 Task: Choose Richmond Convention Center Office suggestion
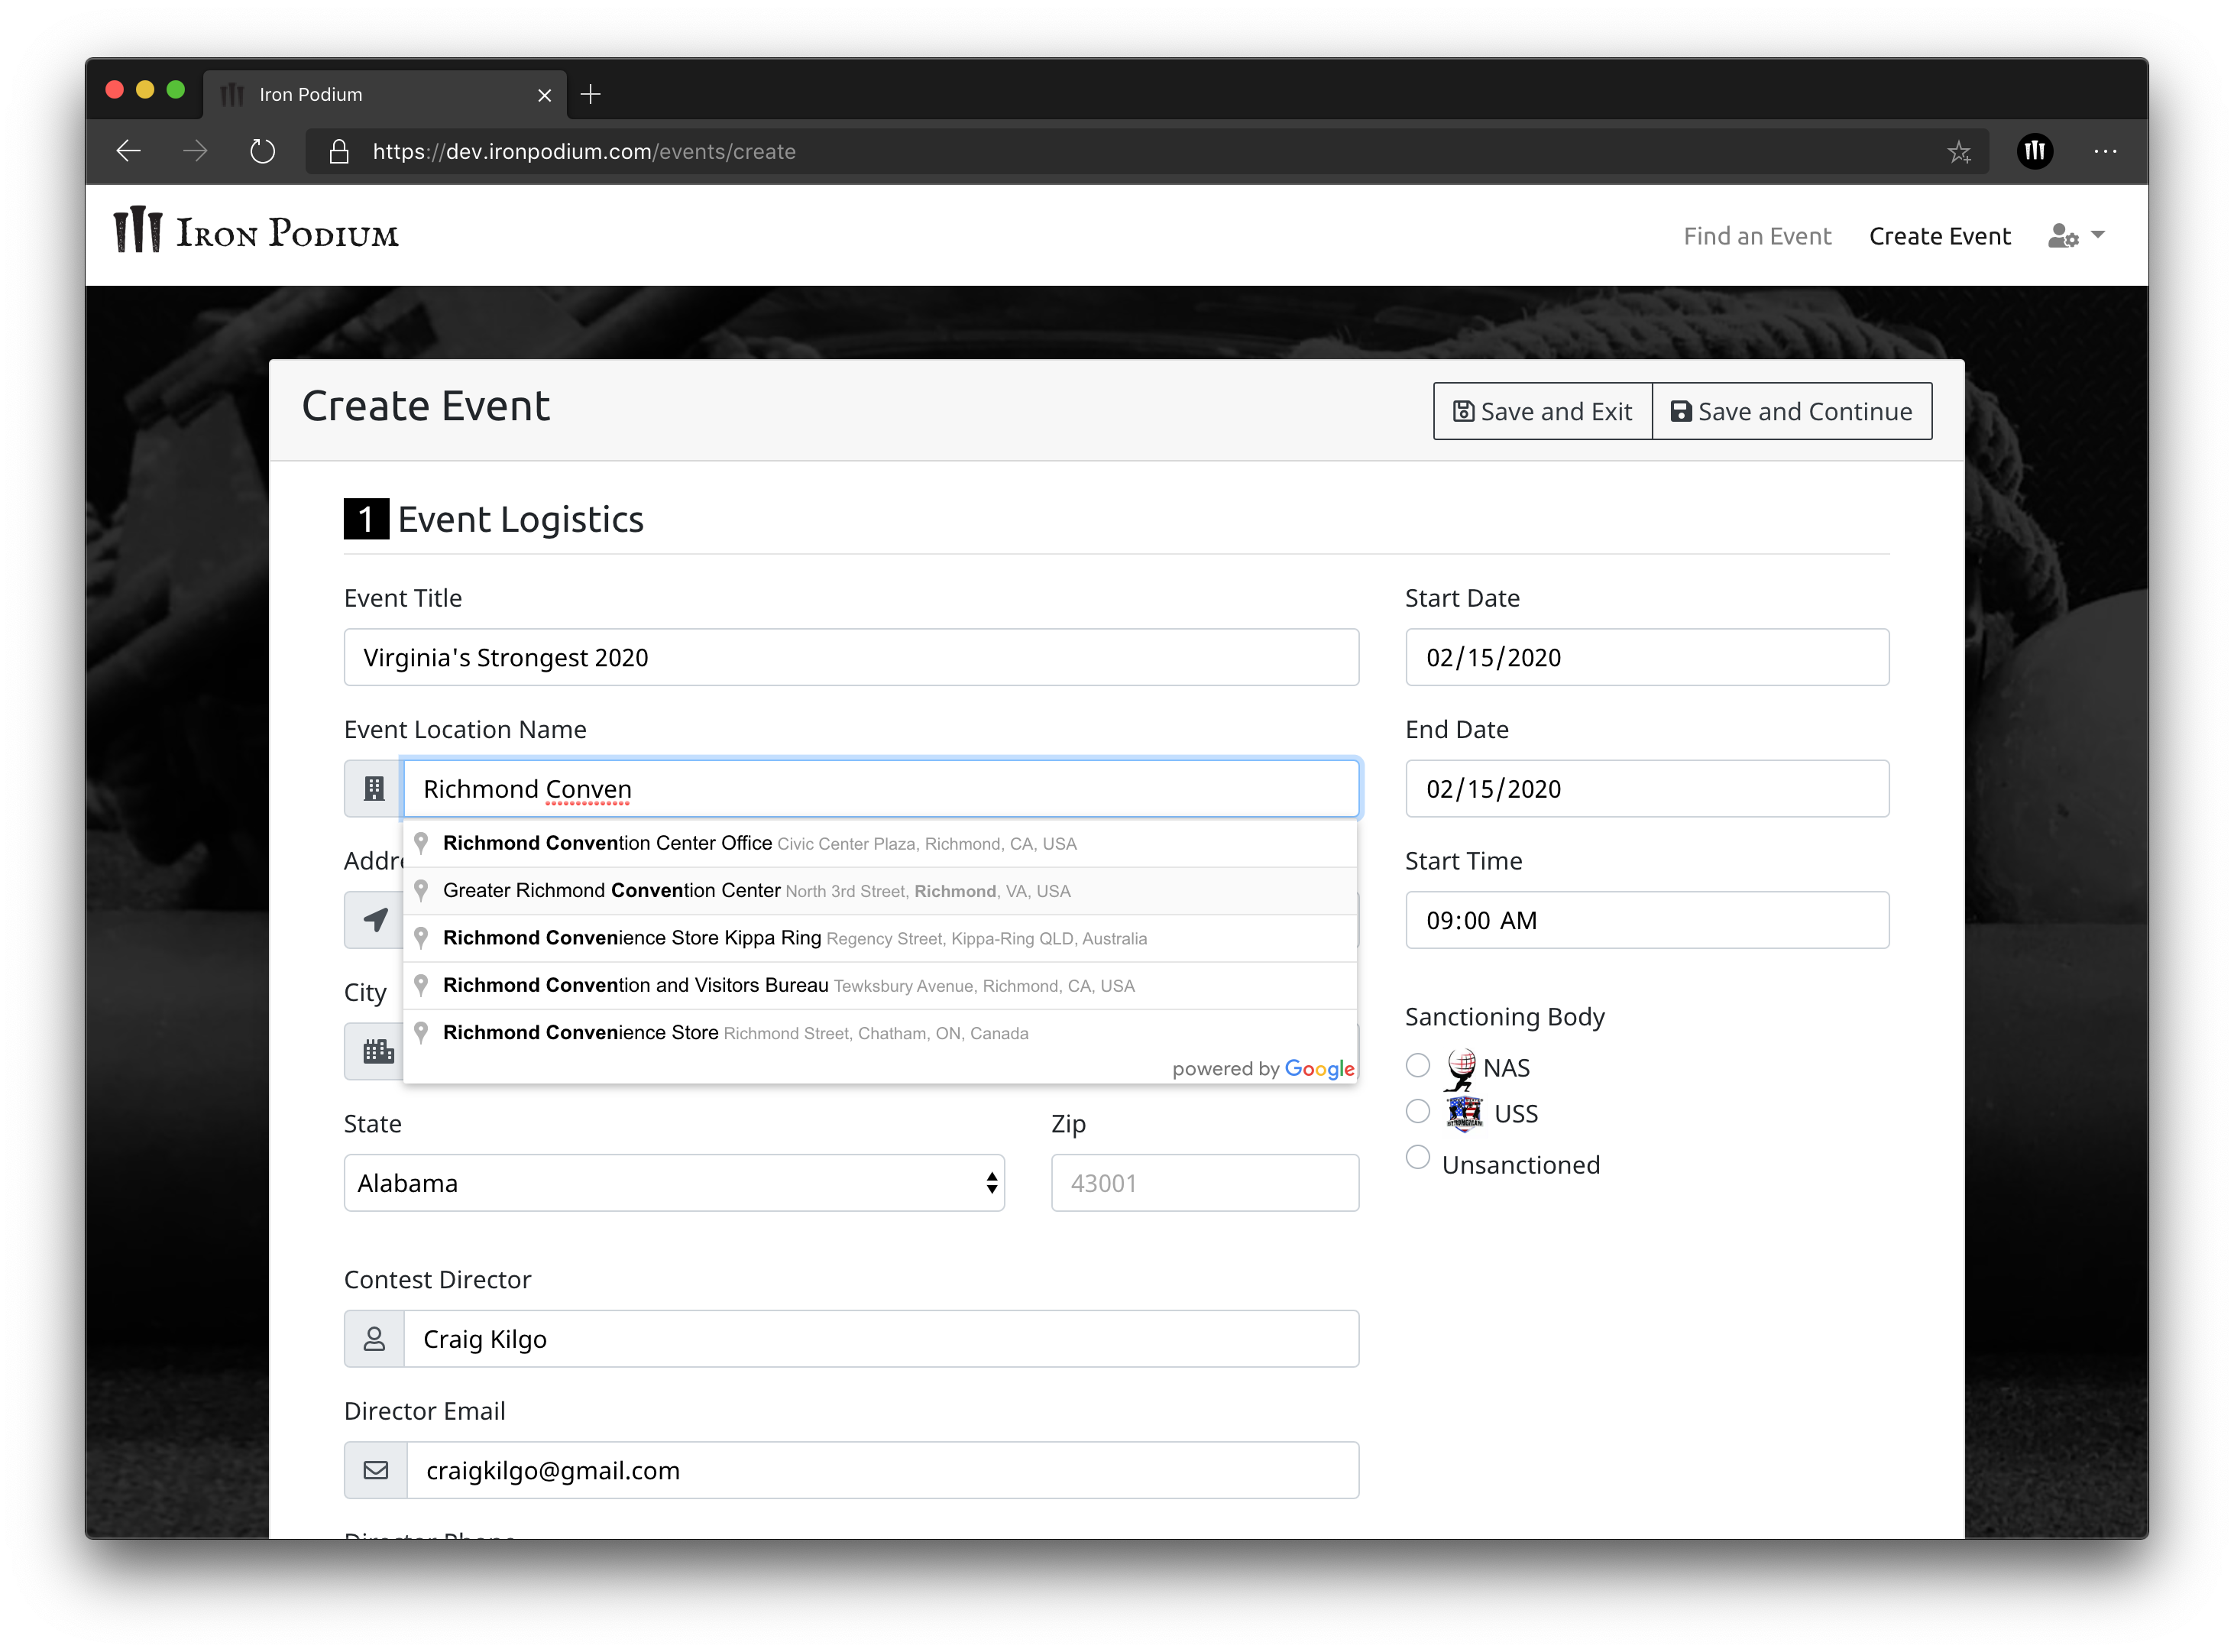(x=880, y=843)
